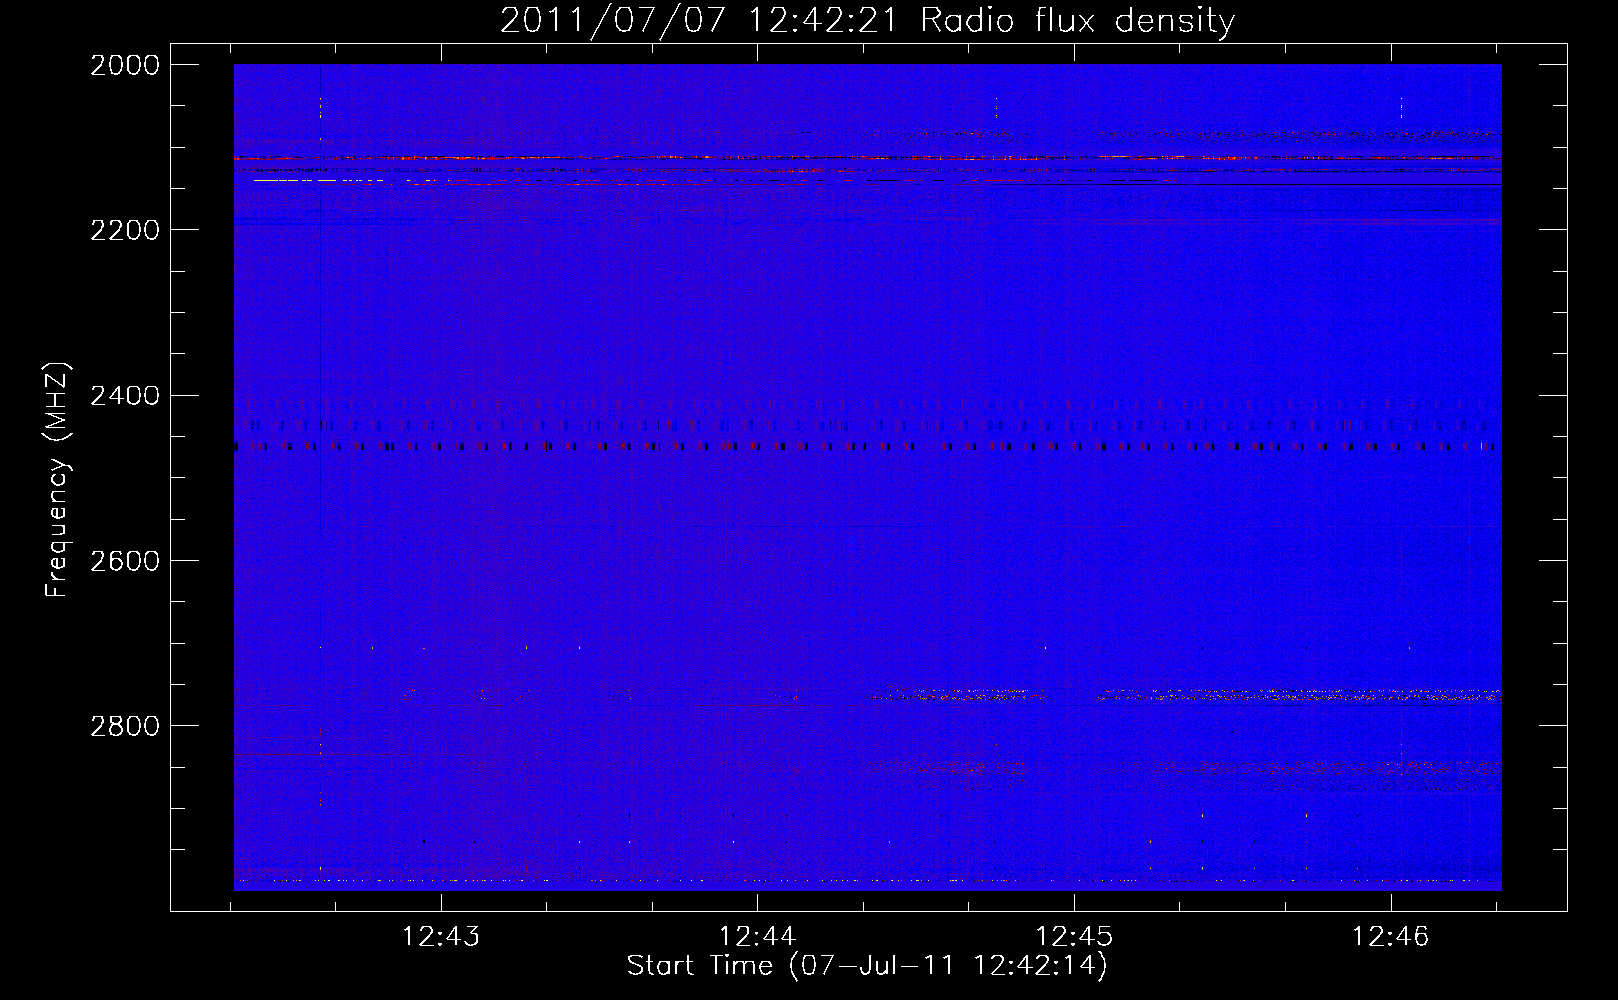Click the 2000 frequency axis label
This screenshot has width=1618, height=1000.
coord(124,65)
